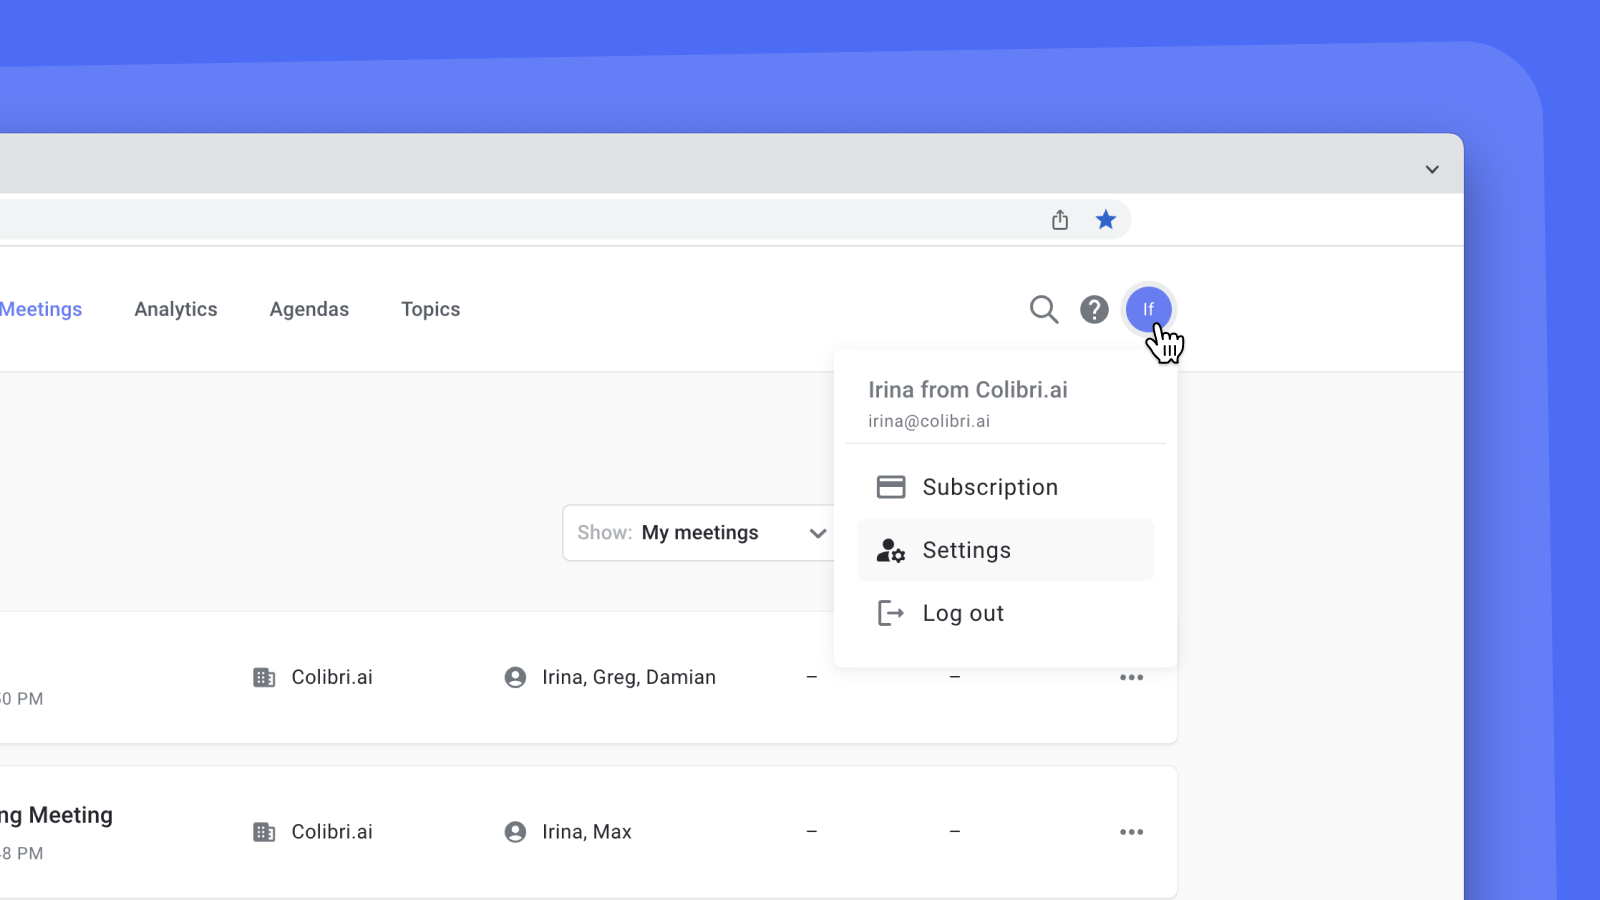Viewport: 1600px width, 900px height.
Task: Click the company building icon beside Colibri.ai
Action: [x=264, y=677]
